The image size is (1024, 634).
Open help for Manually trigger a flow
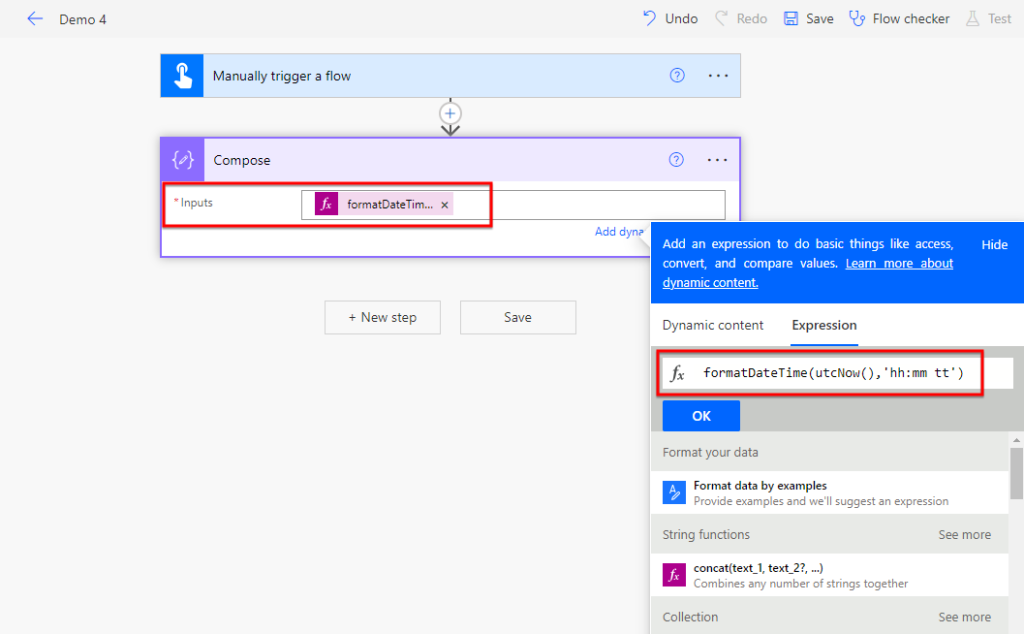[x=677, y=76]
